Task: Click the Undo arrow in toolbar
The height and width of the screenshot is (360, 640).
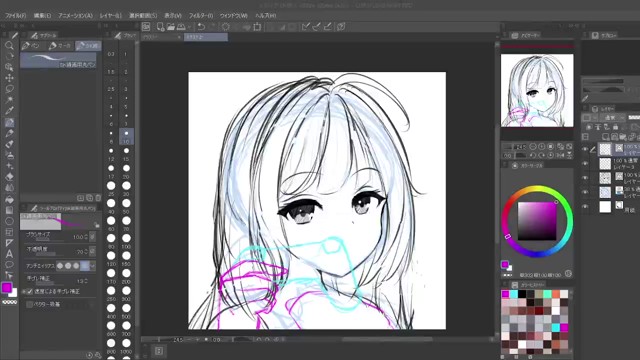Action: tap(201, 27)
